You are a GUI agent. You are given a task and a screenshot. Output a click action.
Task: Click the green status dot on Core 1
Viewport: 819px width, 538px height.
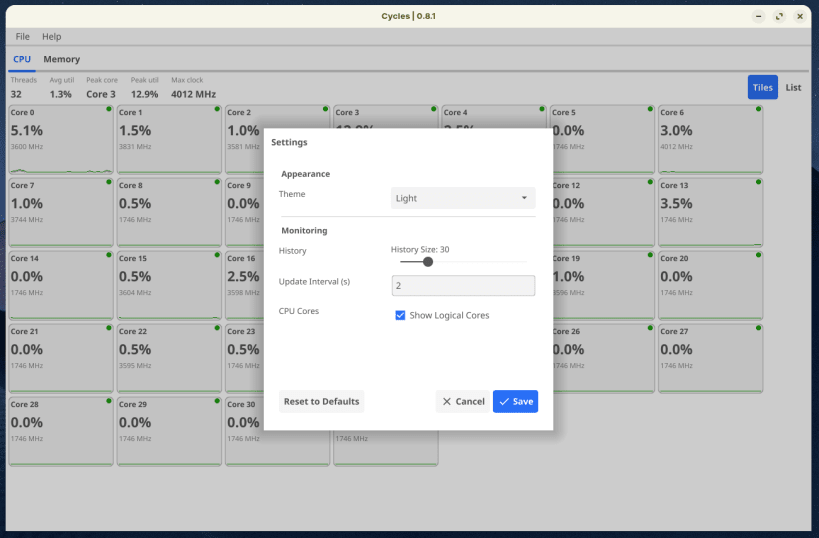(217, 109)
